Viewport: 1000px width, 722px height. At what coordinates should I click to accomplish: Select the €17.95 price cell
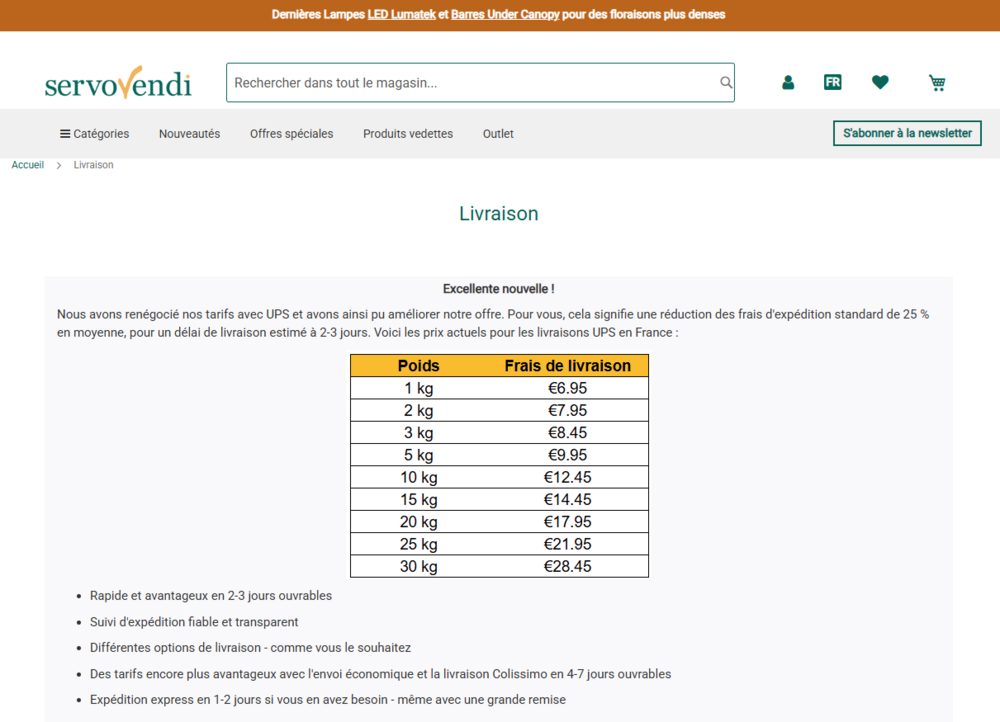click(568, 522)
